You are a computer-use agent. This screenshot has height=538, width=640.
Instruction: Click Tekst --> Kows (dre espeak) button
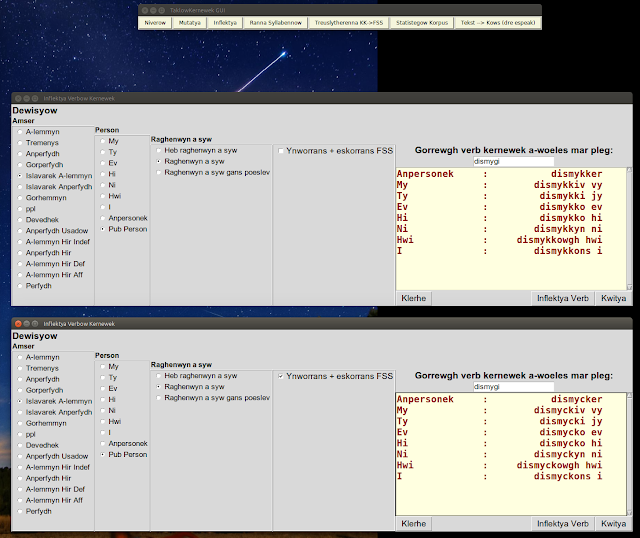498,23
